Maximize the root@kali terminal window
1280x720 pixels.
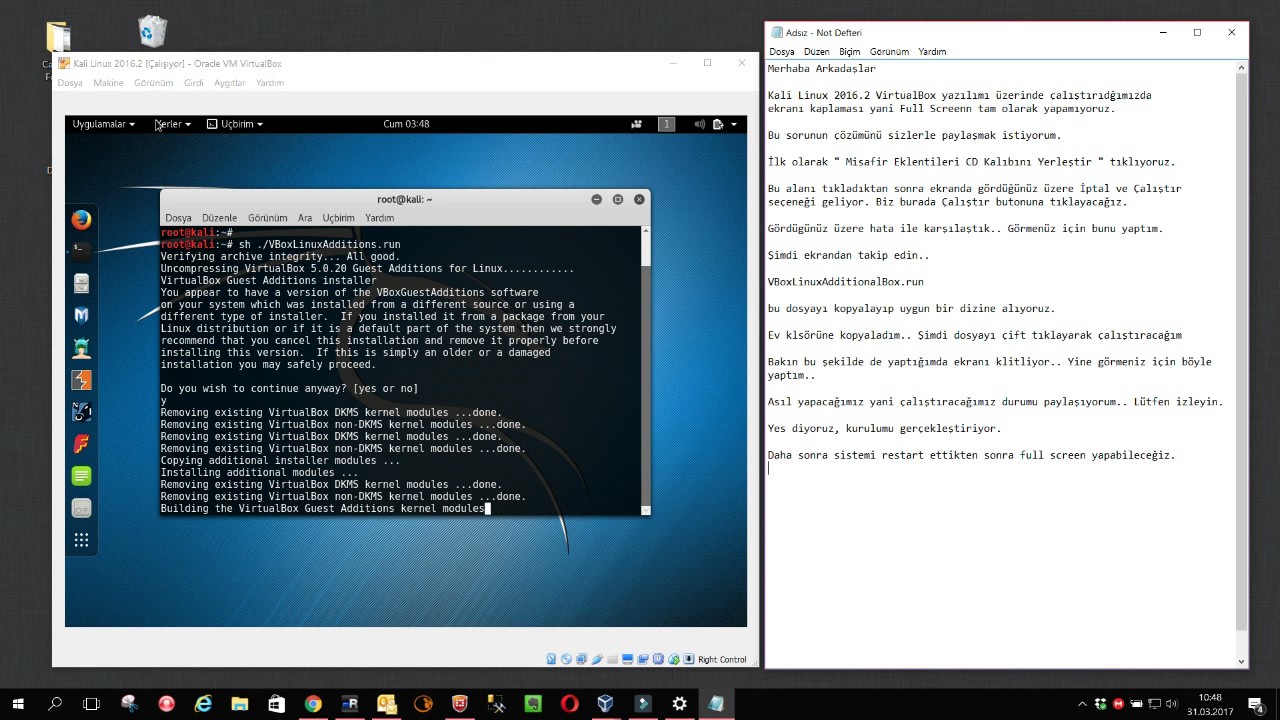[617, 199]
